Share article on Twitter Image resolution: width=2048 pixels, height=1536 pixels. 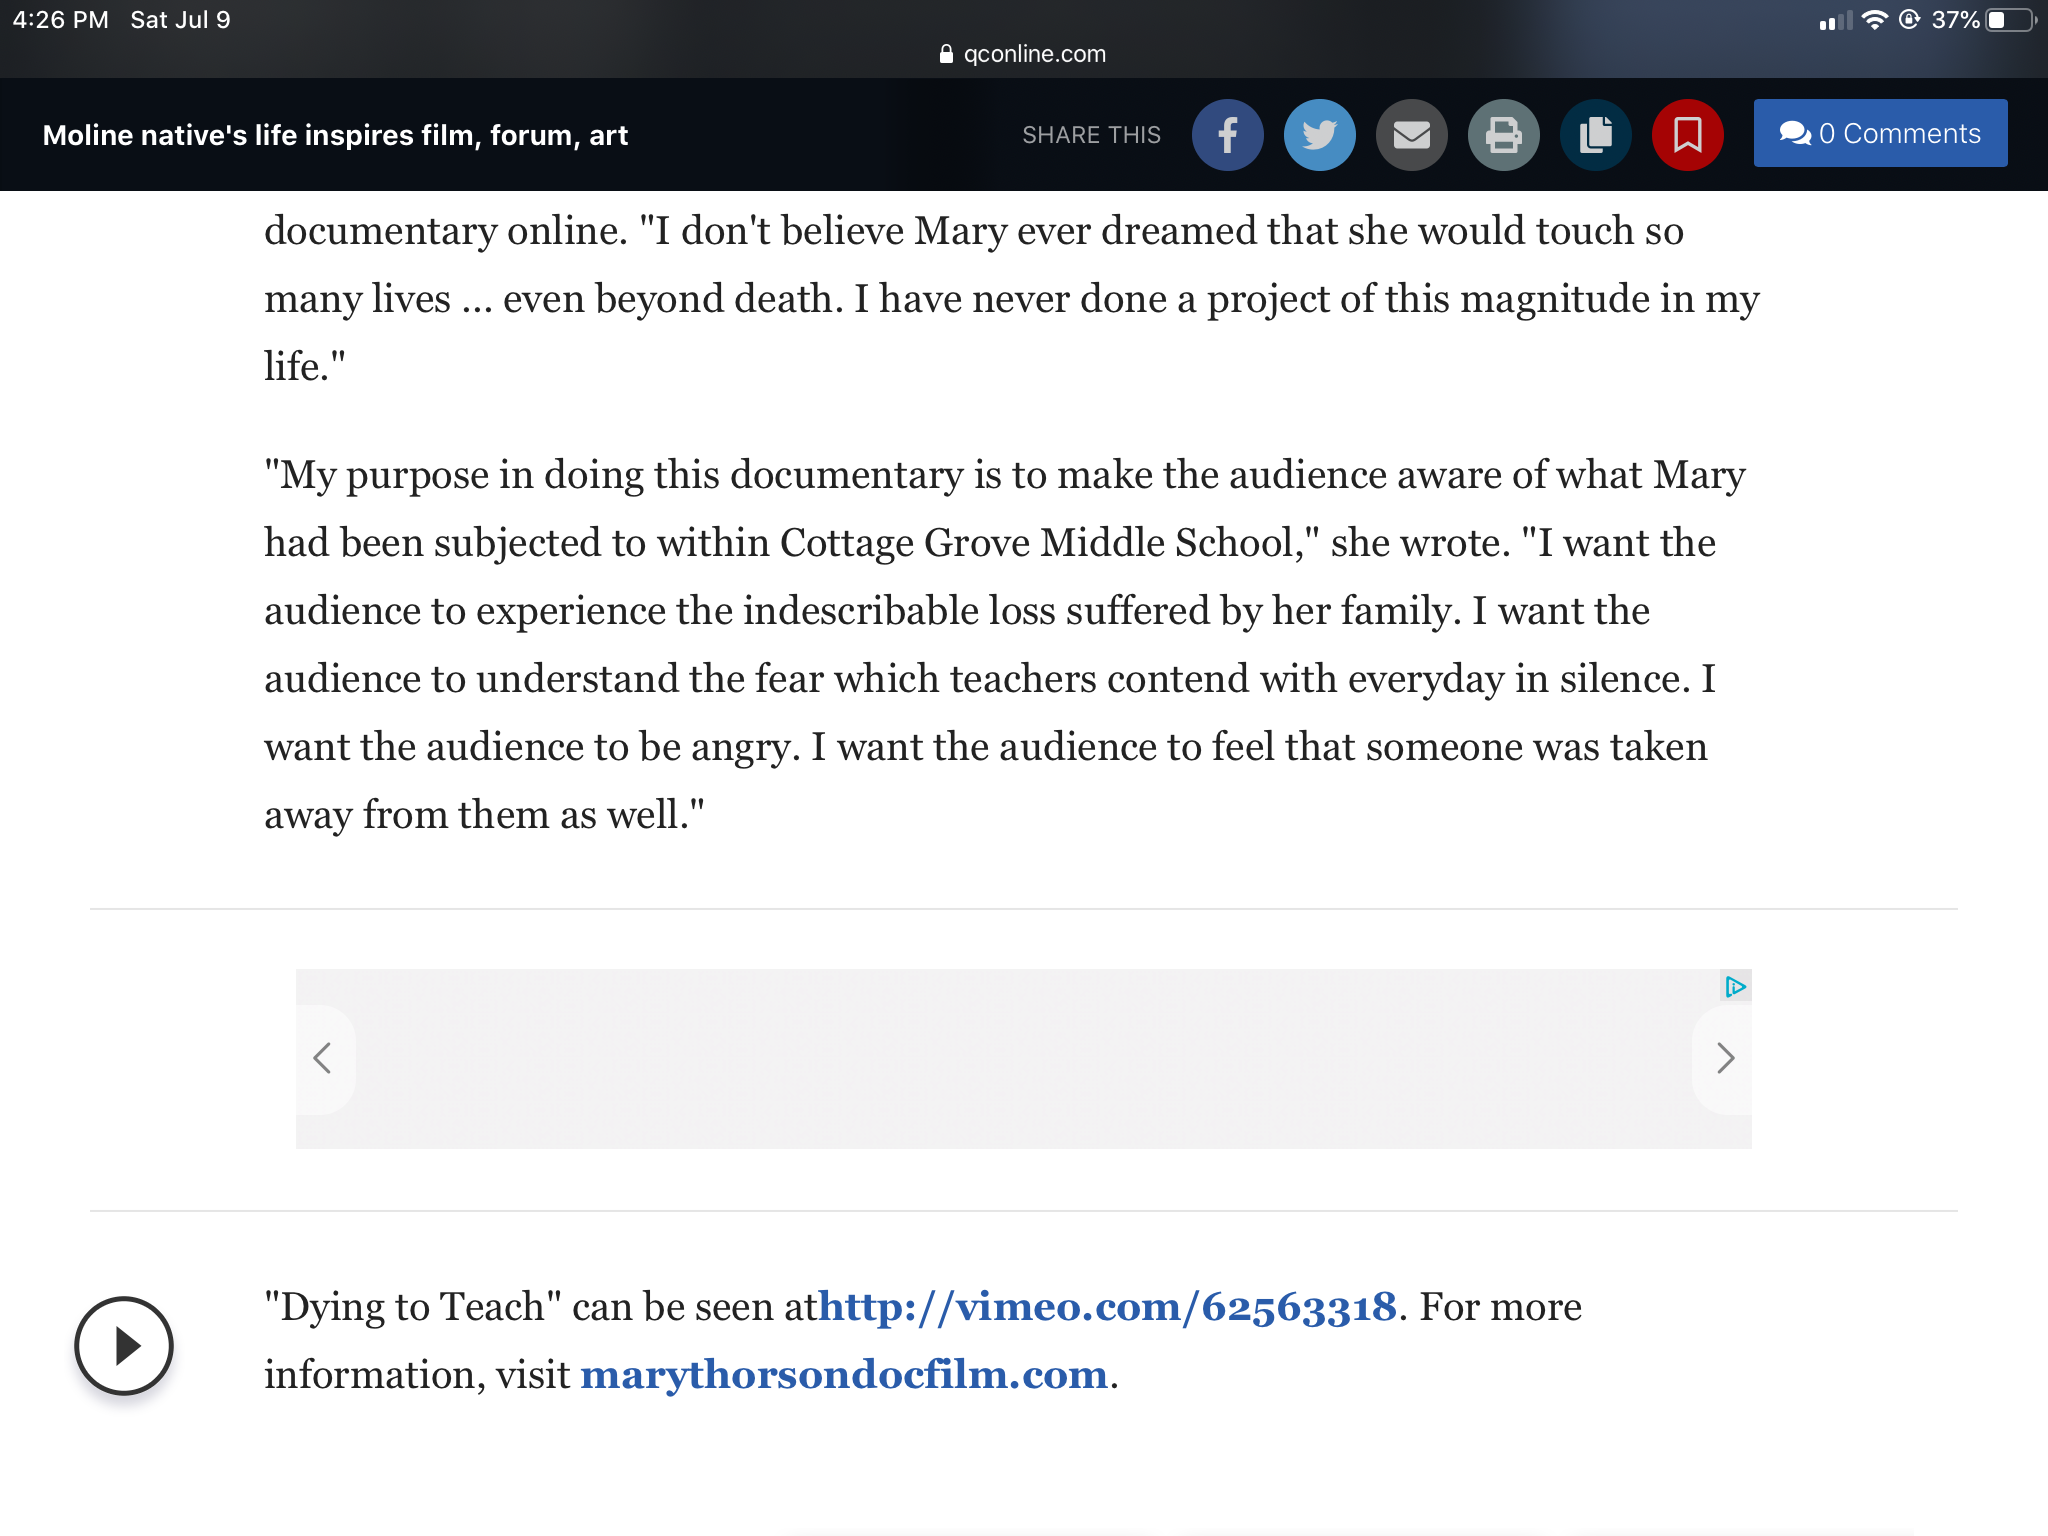[1319, 135]
